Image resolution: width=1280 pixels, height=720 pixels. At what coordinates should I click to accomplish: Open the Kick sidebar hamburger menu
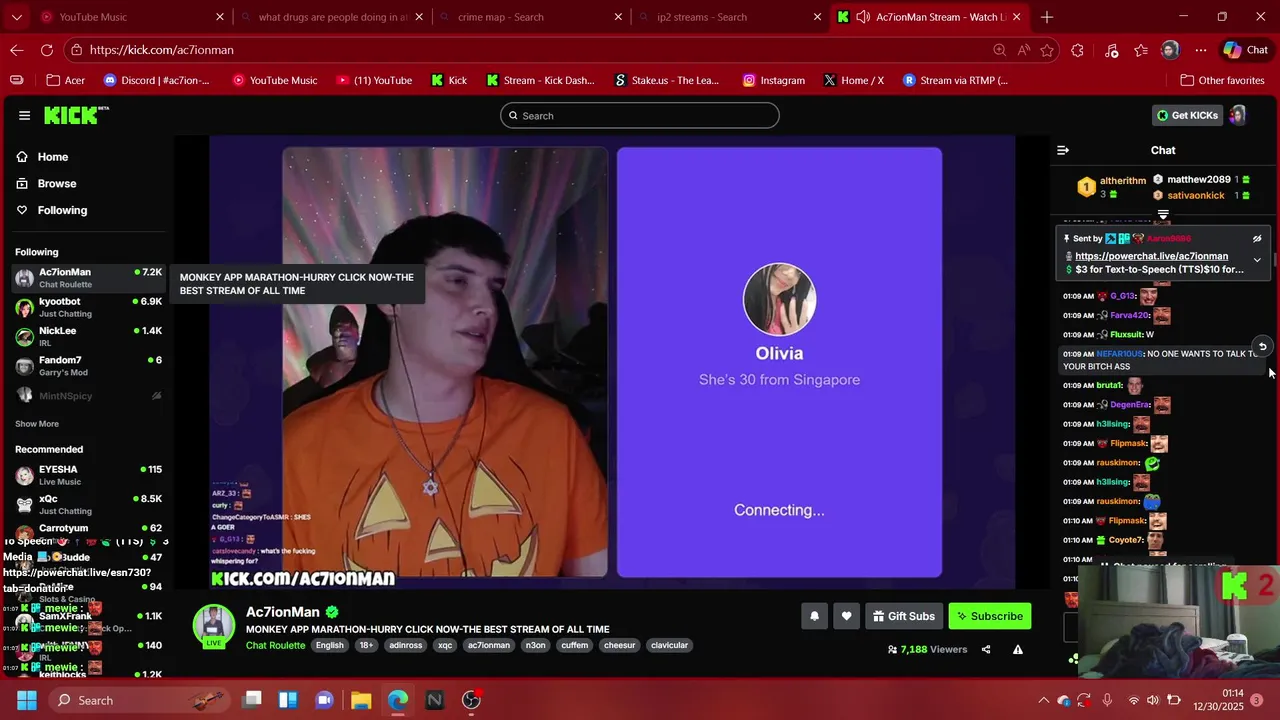coord(24,115)
